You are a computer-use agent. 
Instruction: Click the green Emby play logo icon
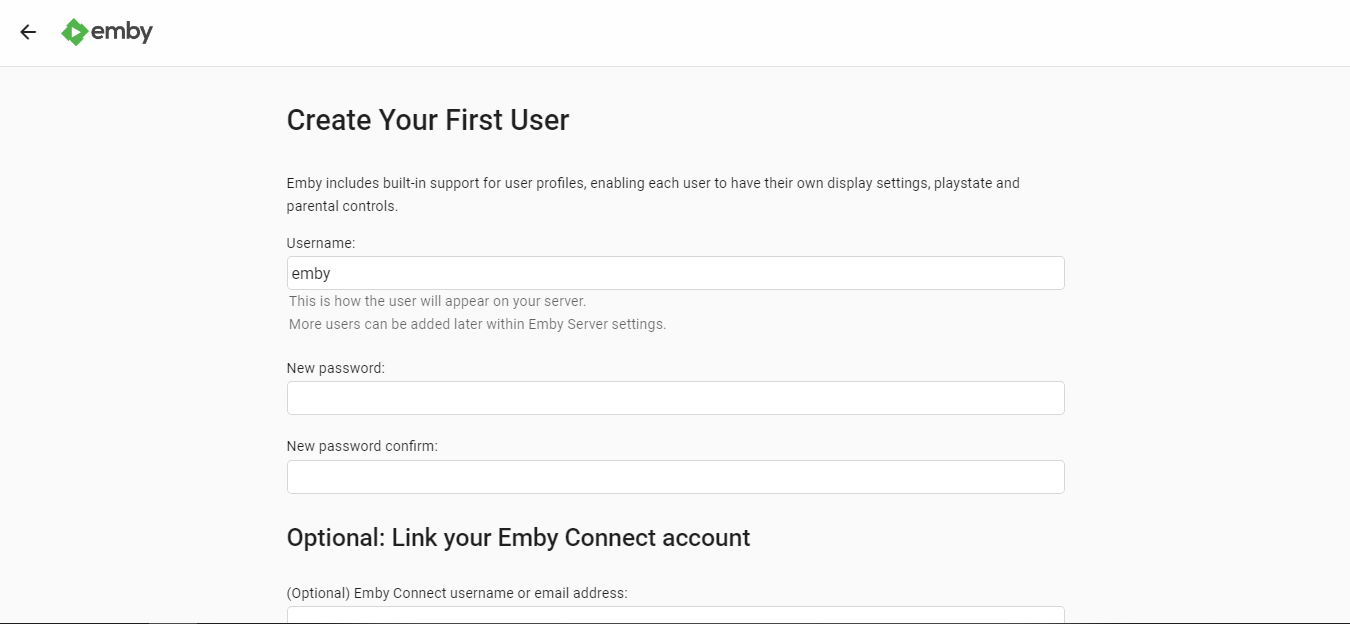(74, 32)
